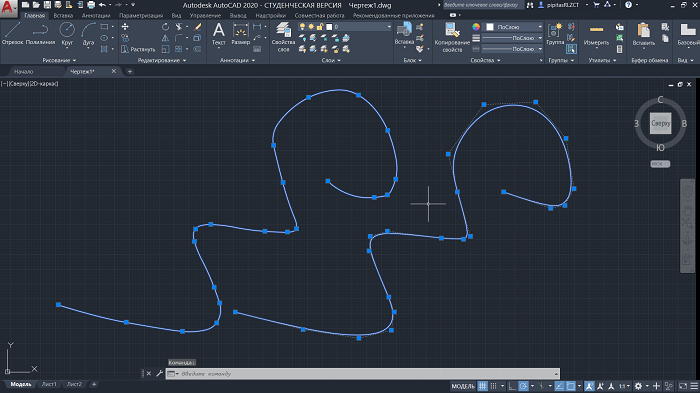Switch to the Вставка ribbon tab
Screen dimensions: 700x393
pos(63,15)
